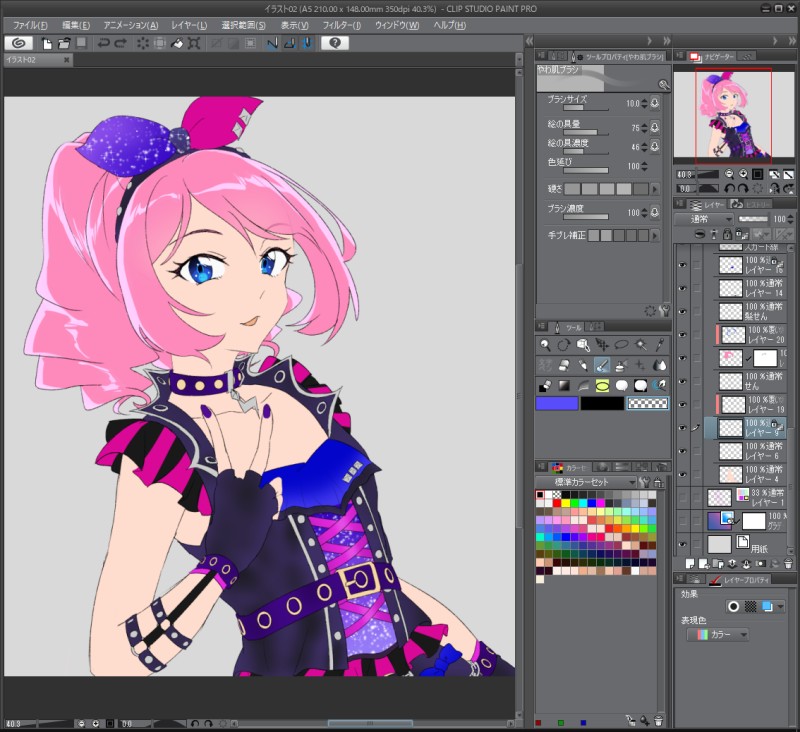This screenshot has height=732, width=800.
Task: Redo the action in toolbar
Action: (121, 43)
